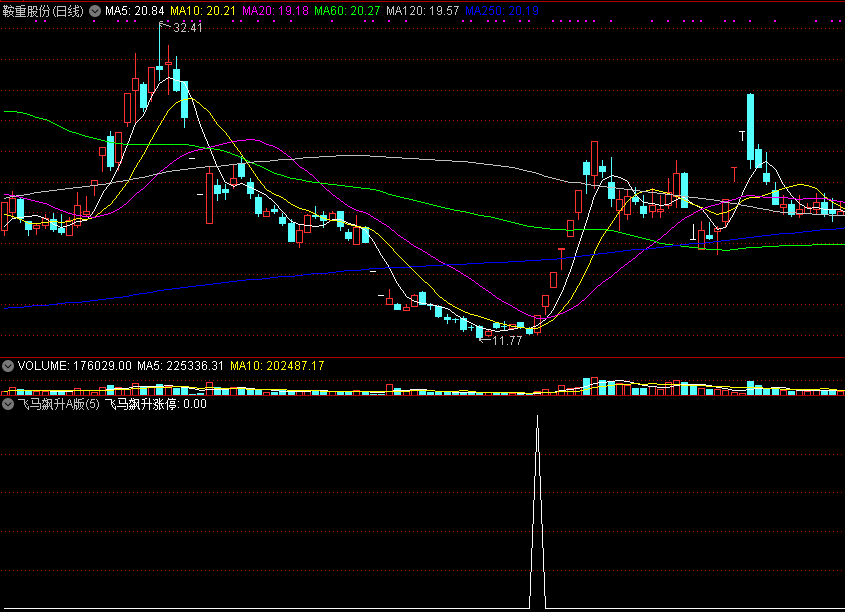845x612 pixels.
Task: Click the tall cyan candlestick near right peak
Action: tap(750, 127)
